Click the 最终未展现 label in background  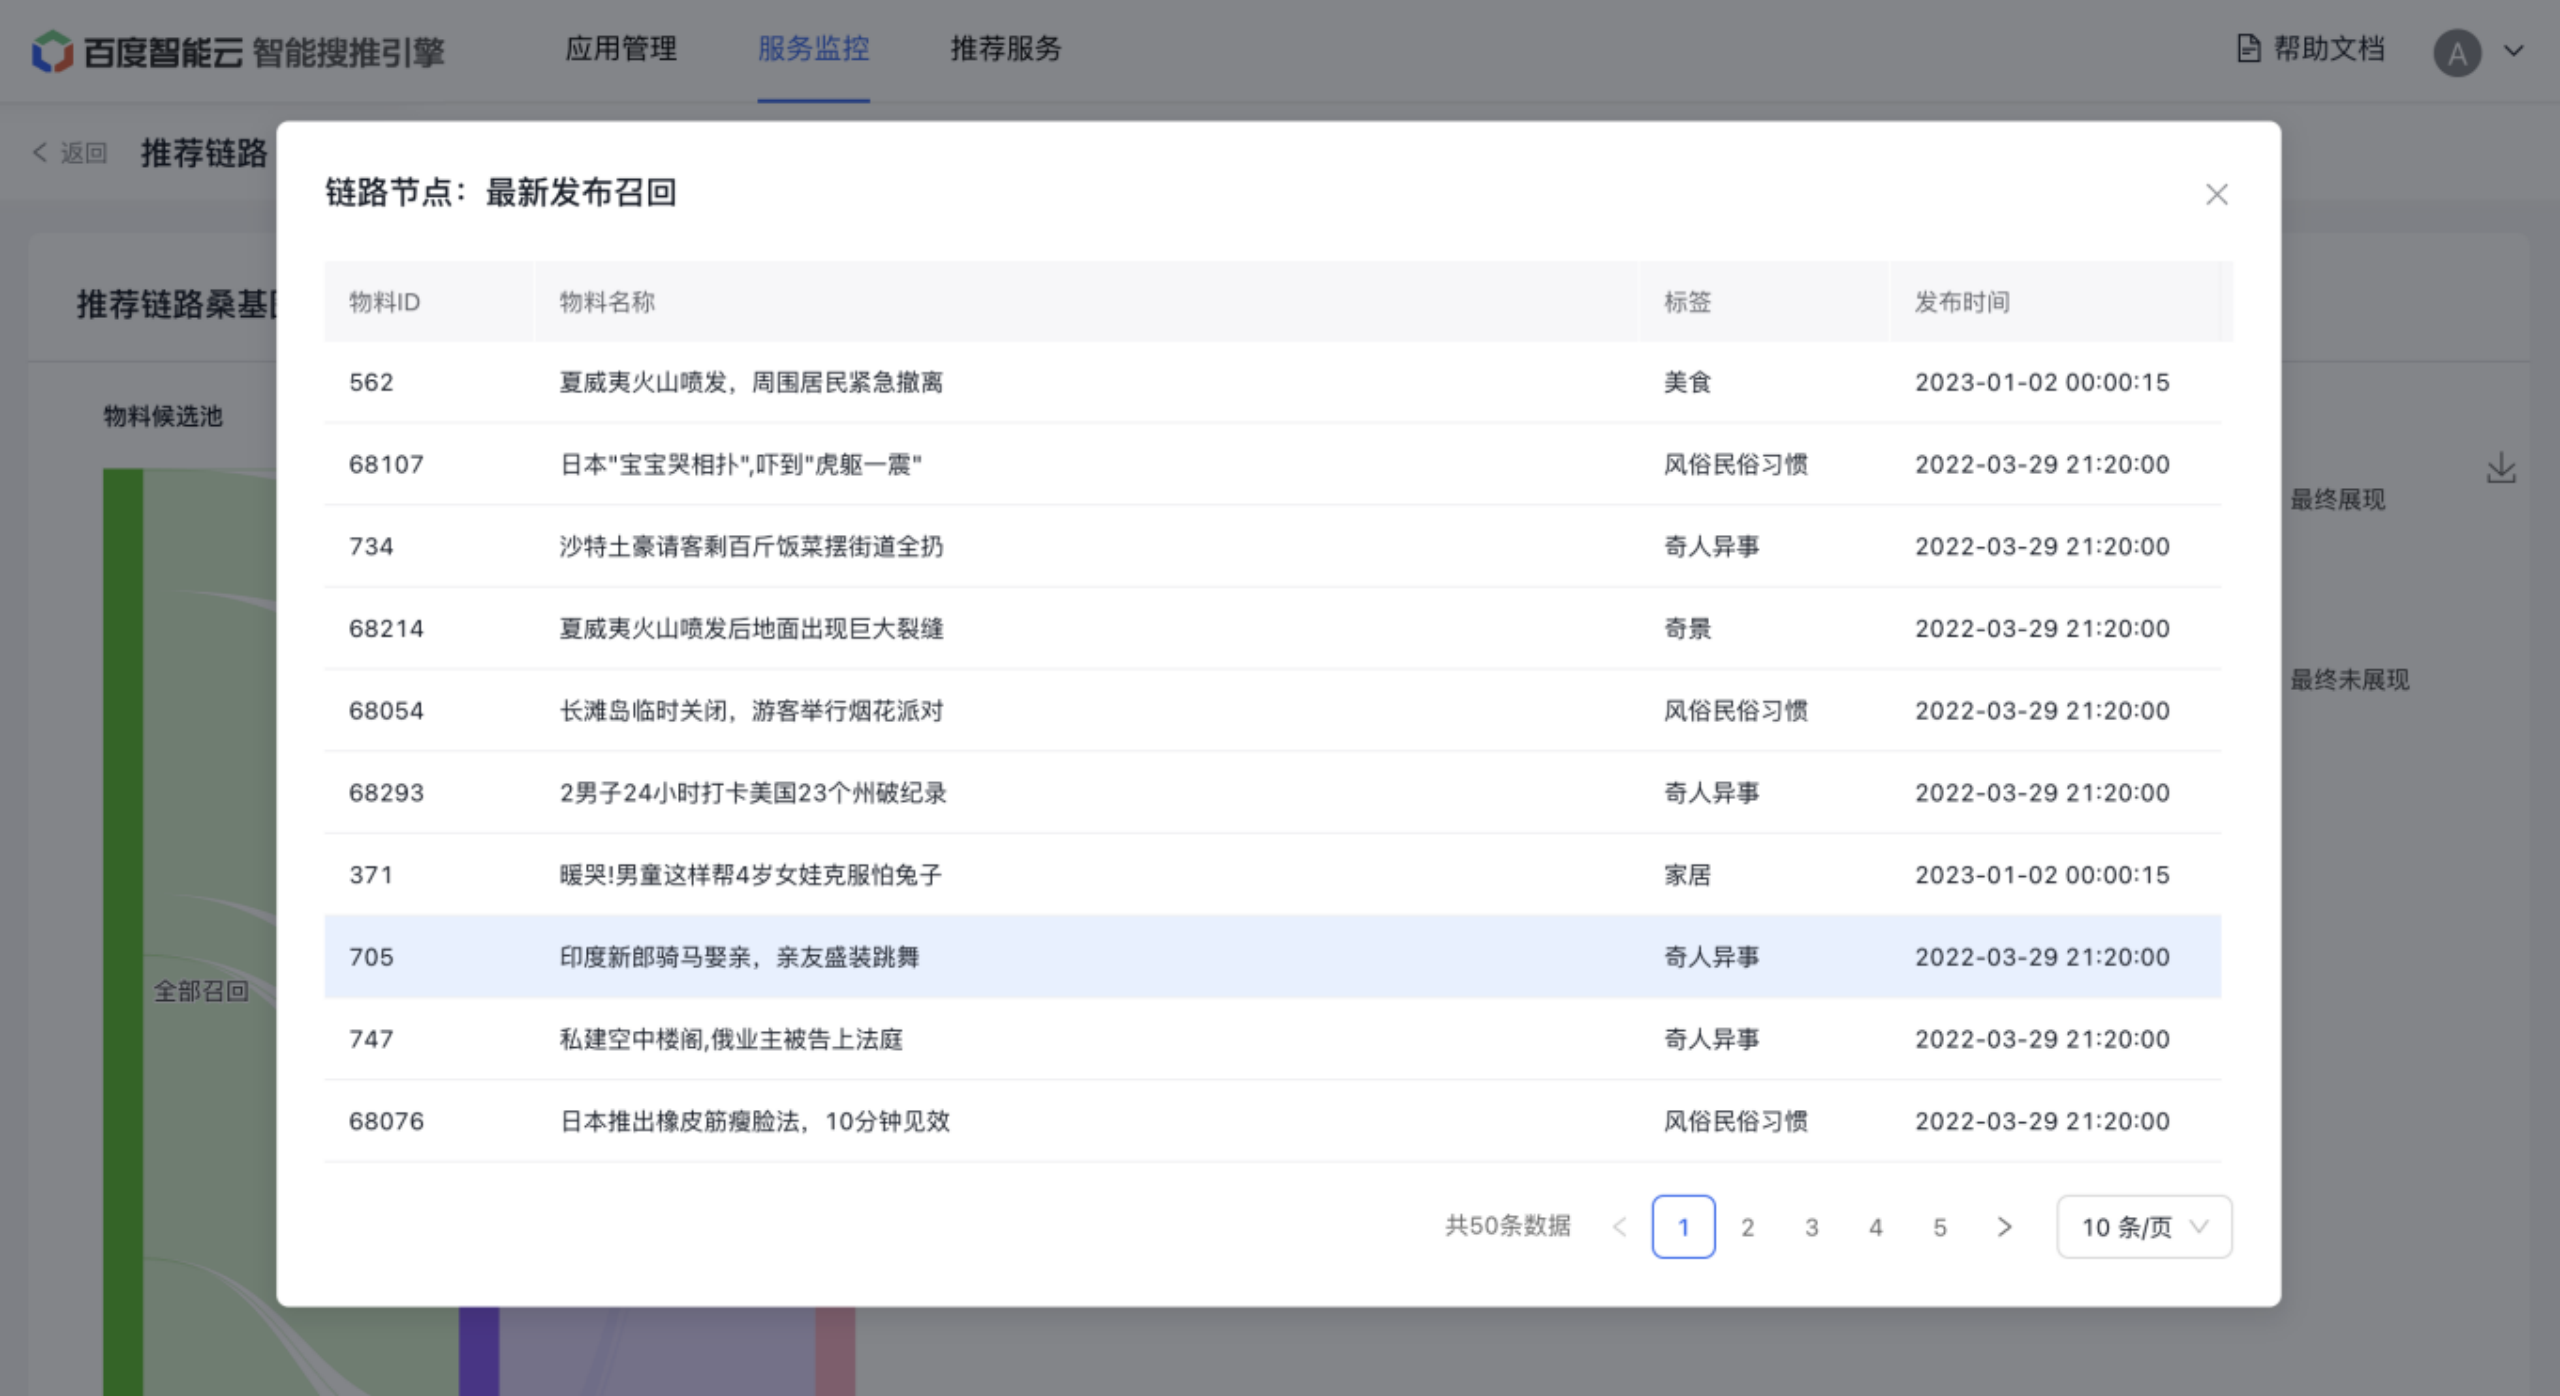2350,680
